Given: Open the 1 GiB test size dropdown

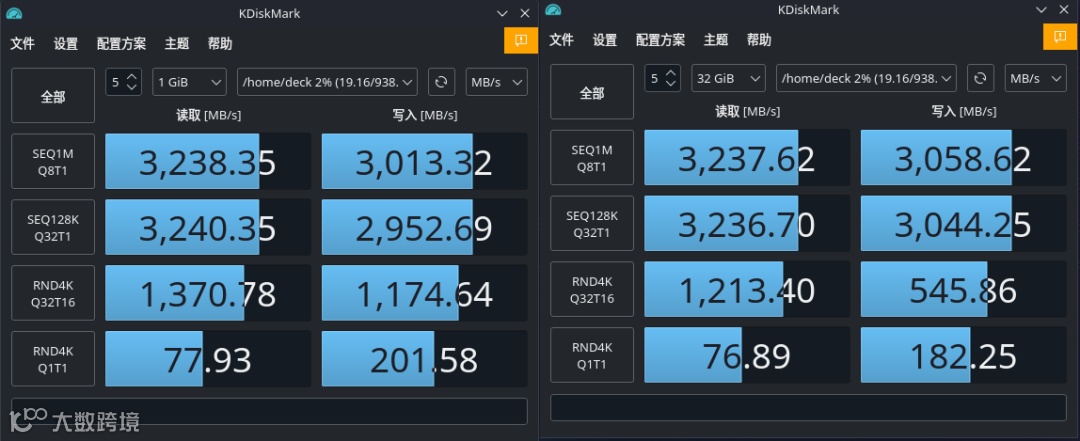Looking at the screenshot, I should pyautogui.click(x=189, y=82).
